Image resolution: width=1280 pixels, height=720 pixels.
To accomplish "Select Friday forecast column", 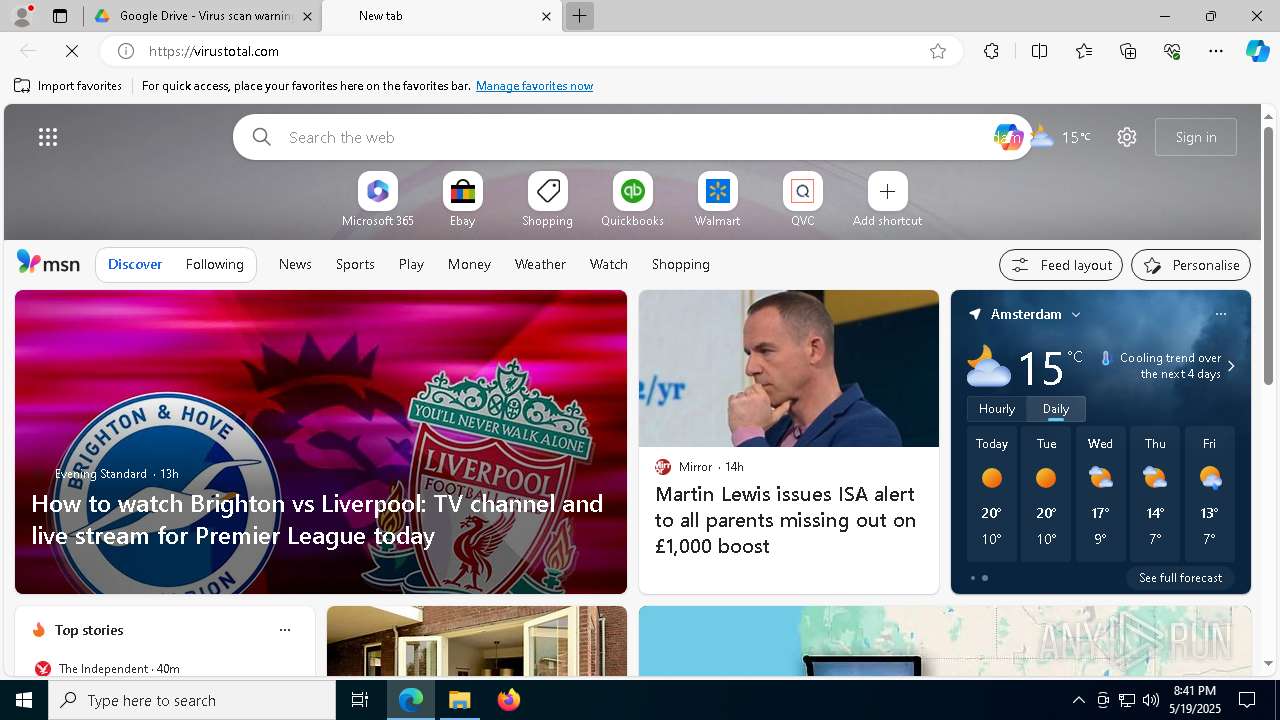I will (x=1210, y=494).
